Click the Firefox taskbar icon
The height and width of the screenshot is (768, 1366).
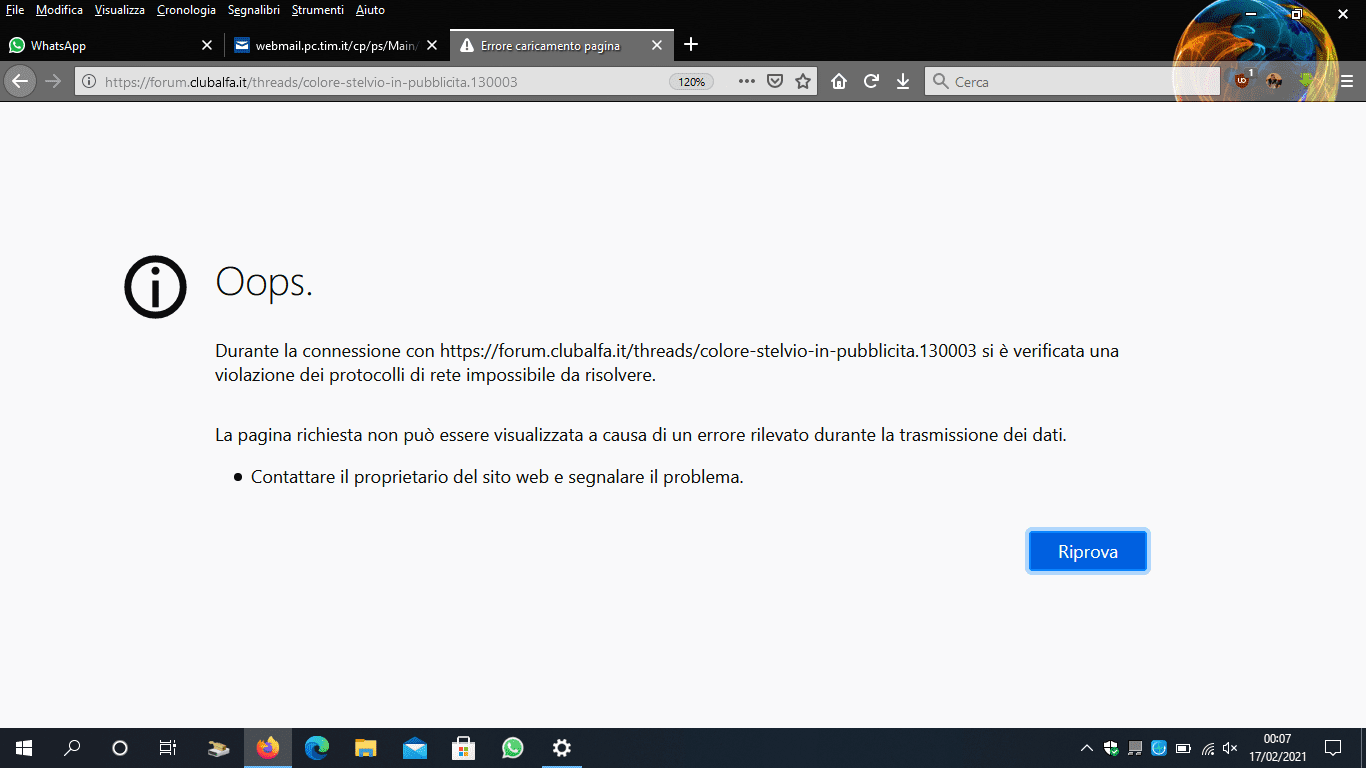pos(268,748)
